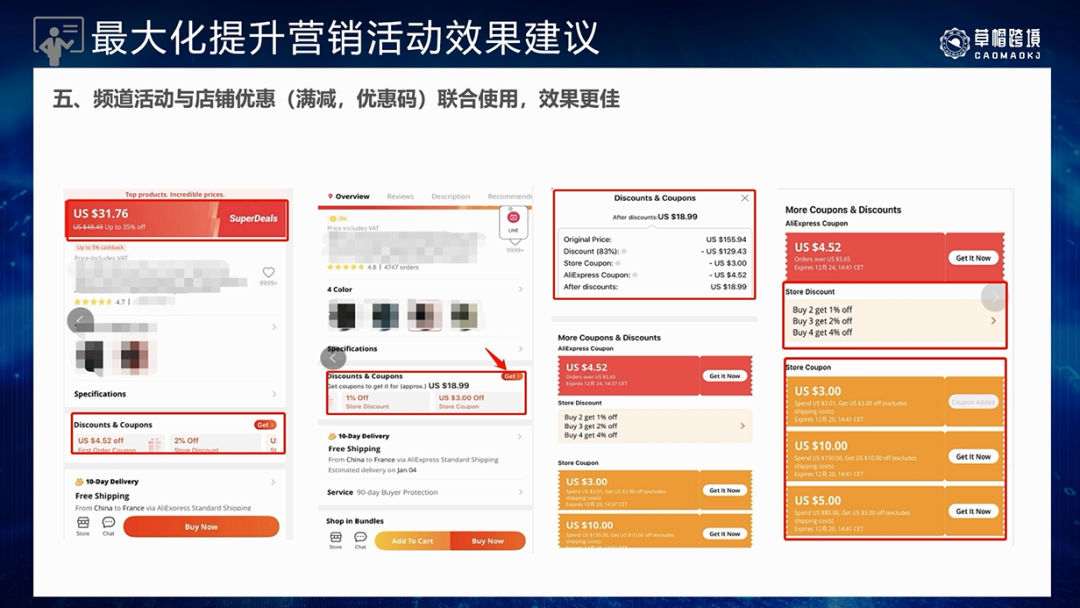
Task: Click info icon beside Store Coupon in price breakdown
Action: (x=618, y=263)
